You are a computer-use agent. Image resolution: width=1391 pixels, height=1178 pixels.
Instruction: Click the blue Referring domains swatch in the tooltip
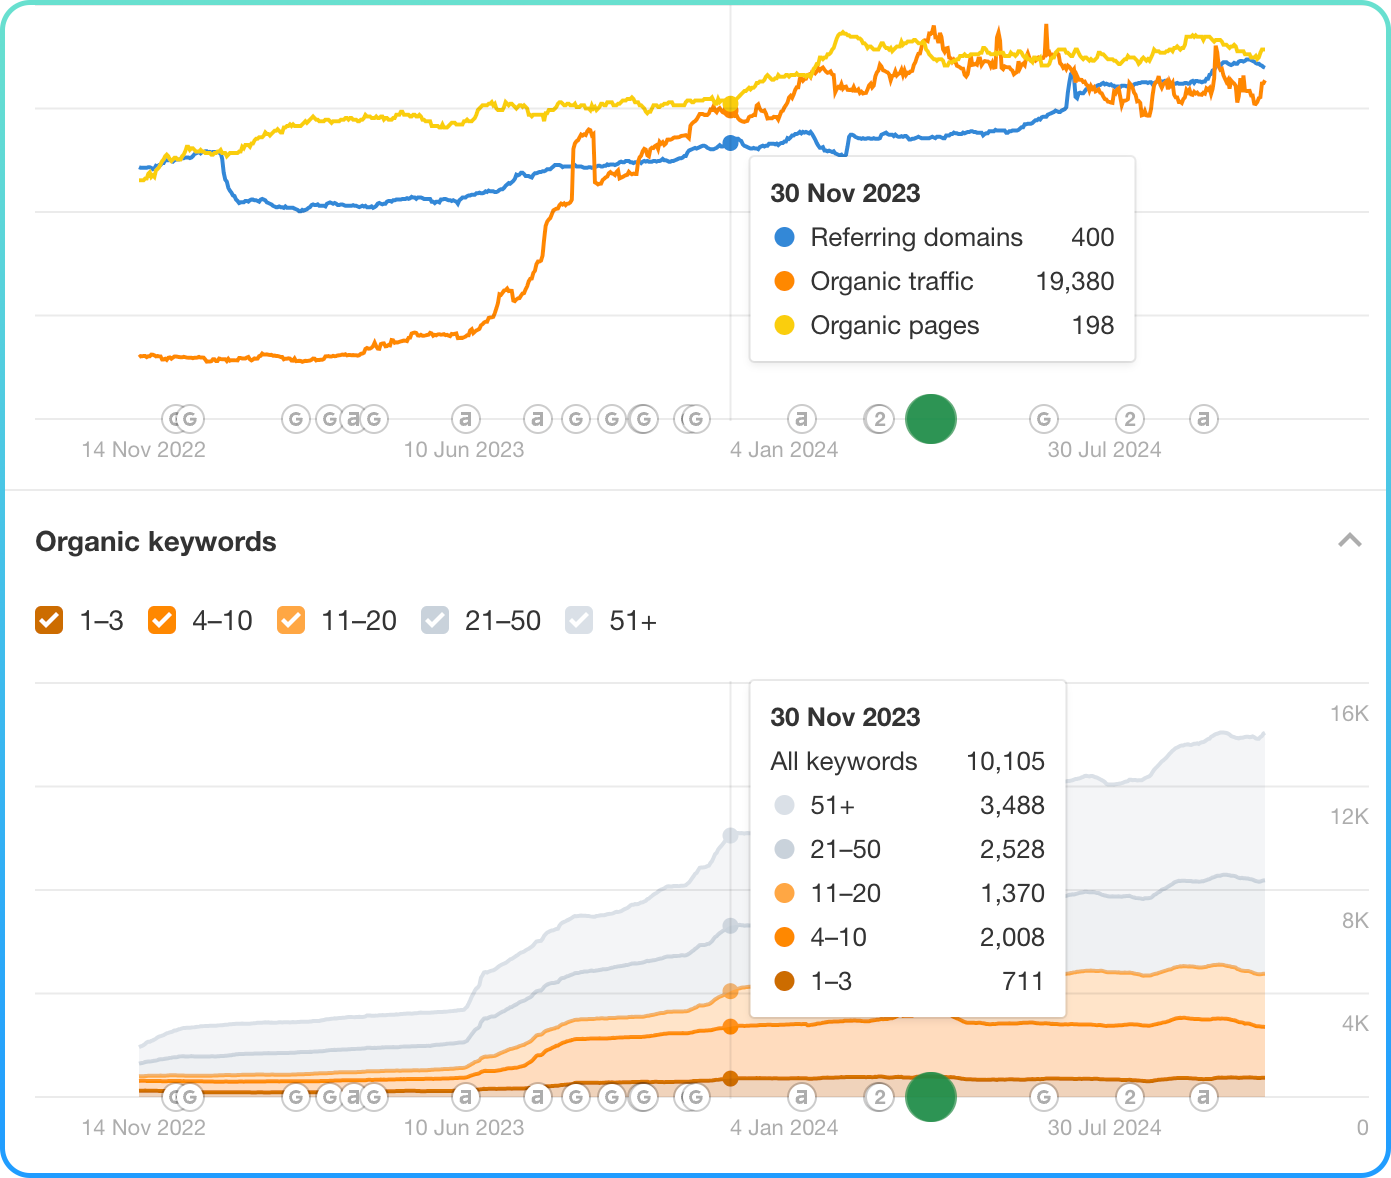tap(785, 238)
